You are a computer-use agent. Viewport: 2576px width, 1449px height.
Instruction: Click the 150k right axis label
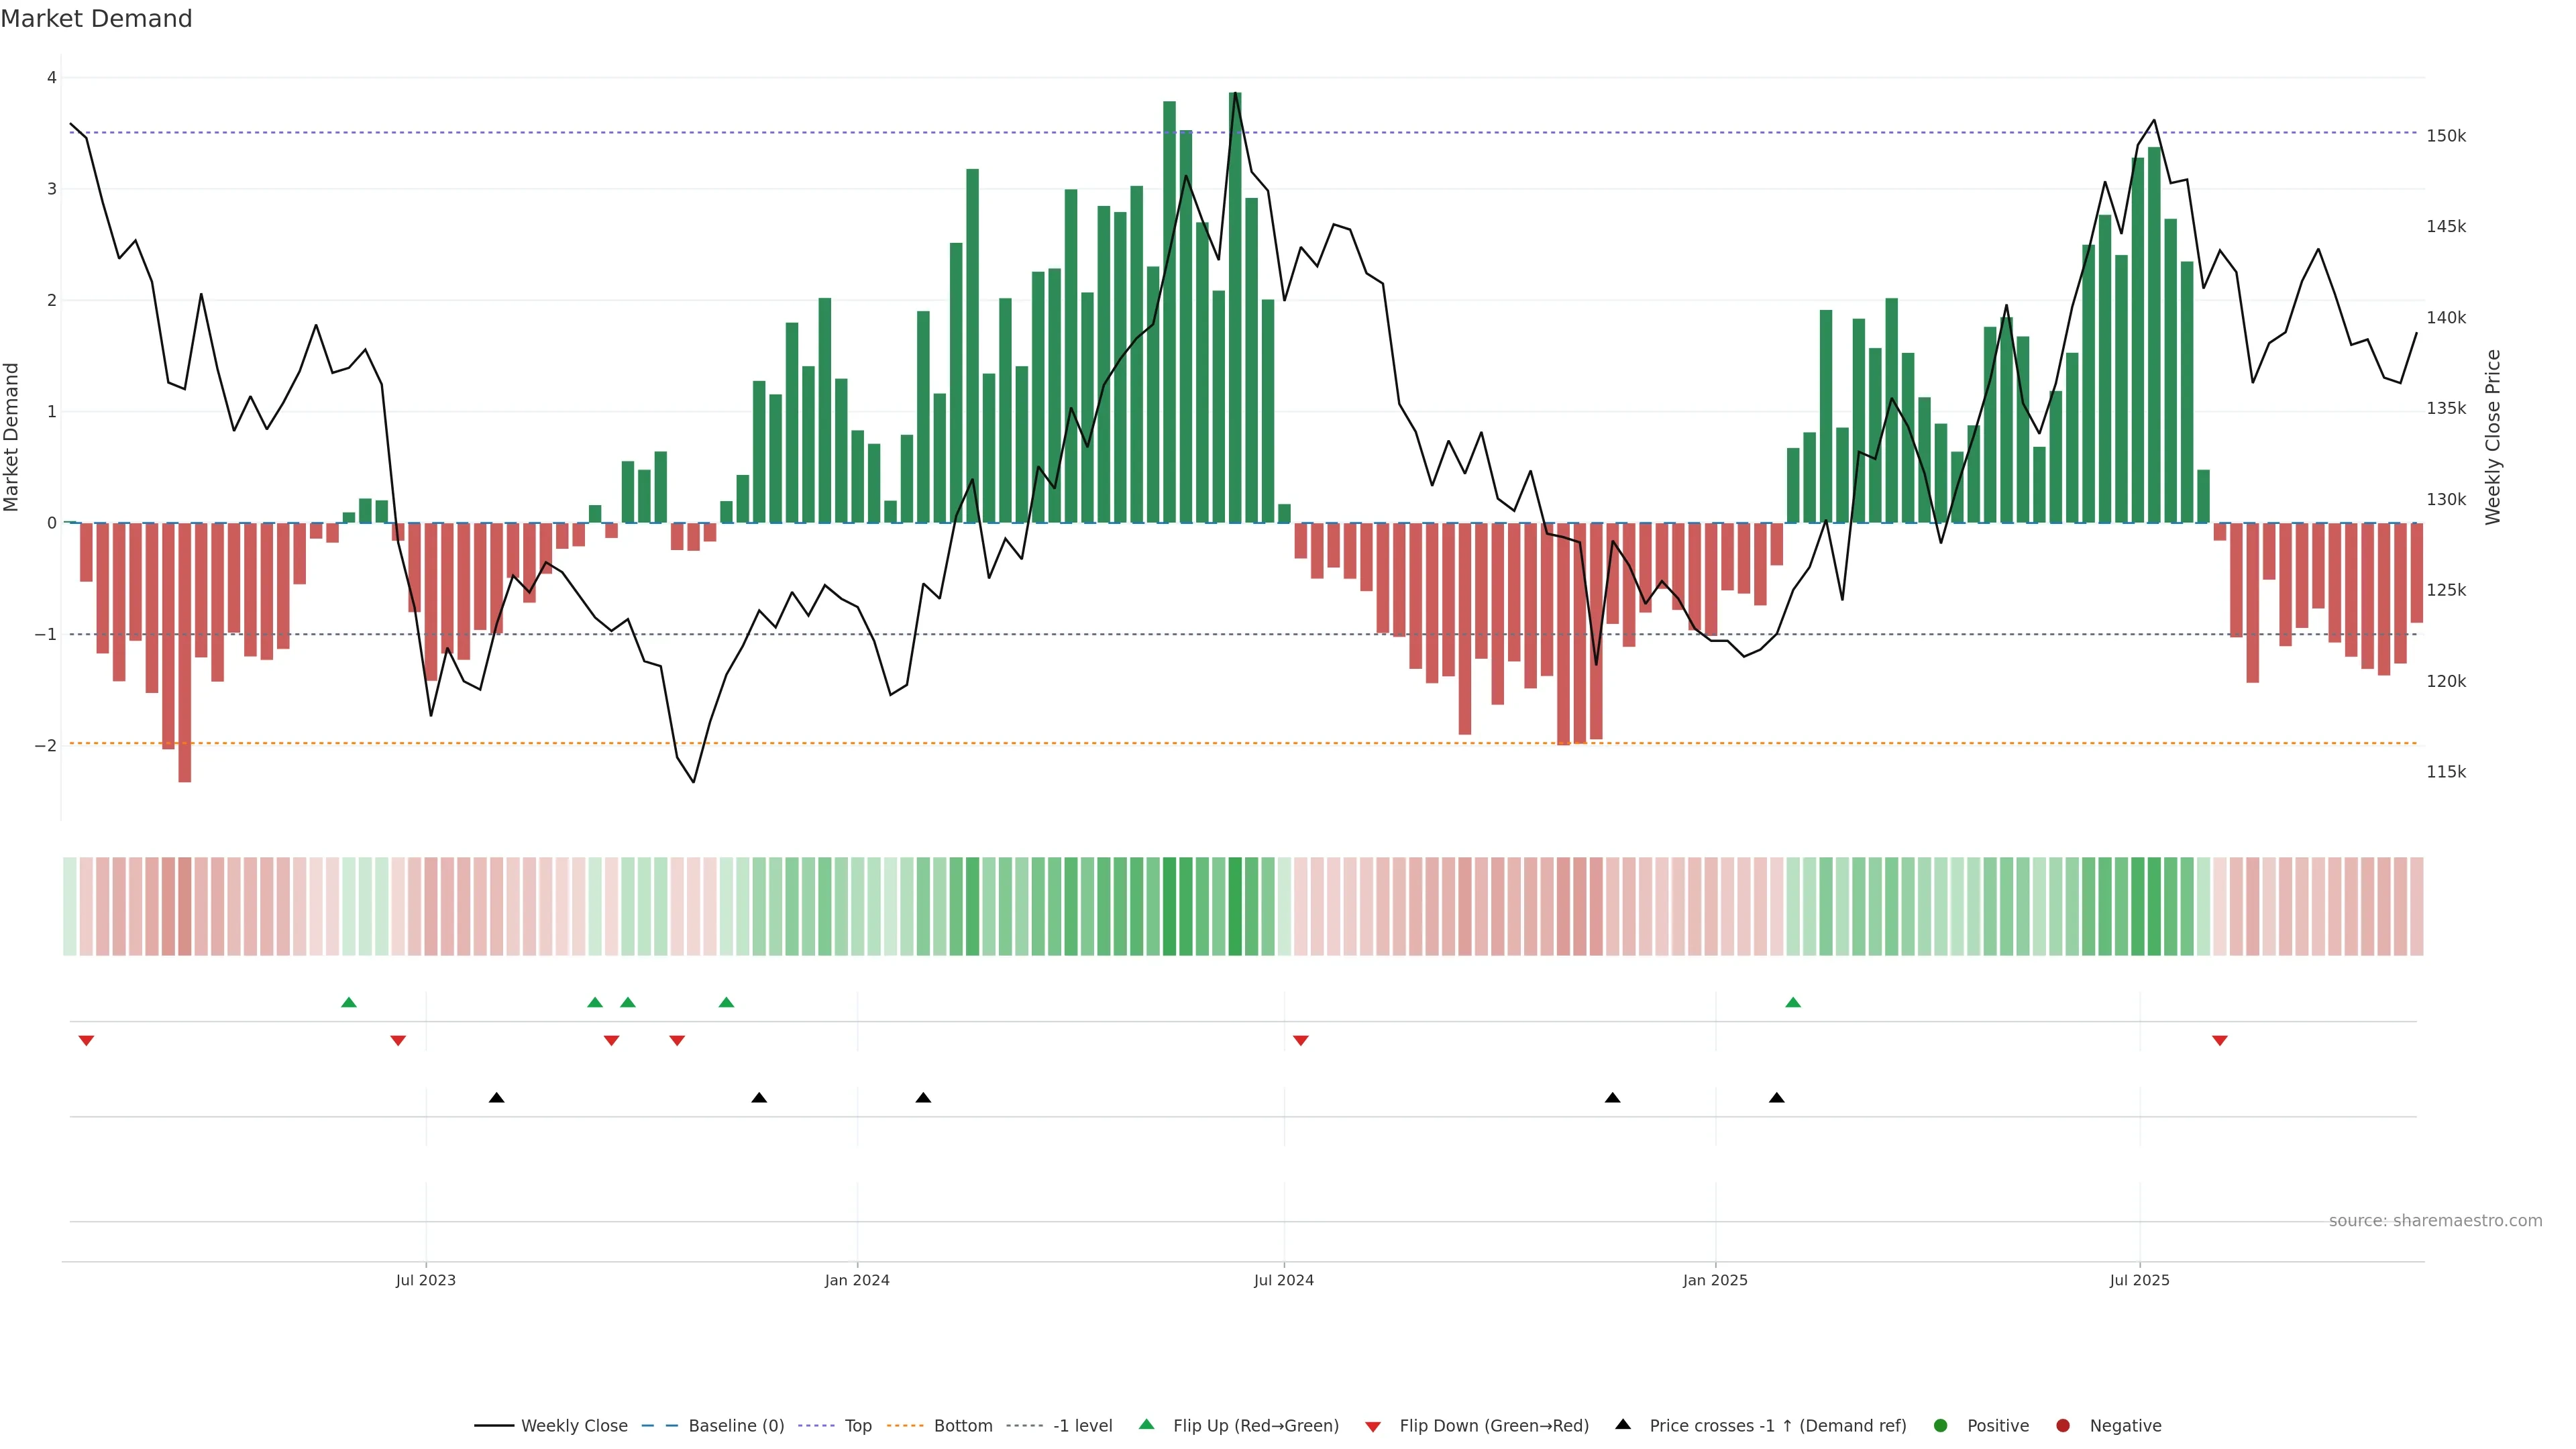coord(2446,136)
